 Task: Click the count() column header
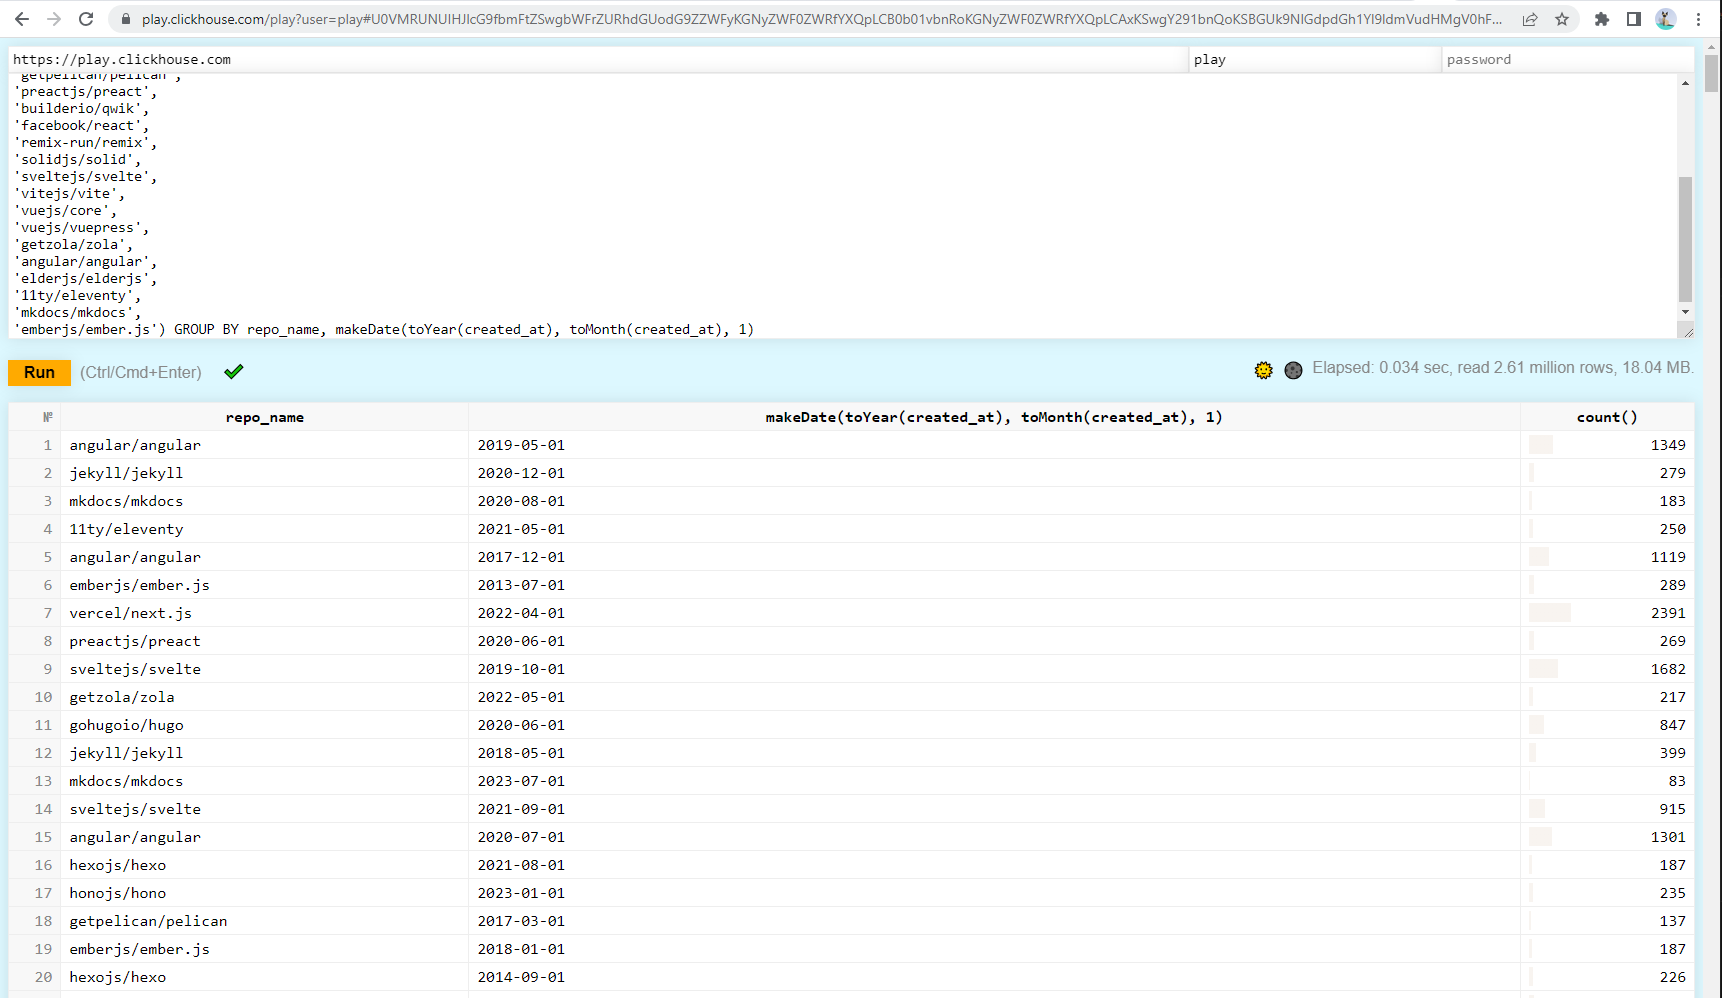tap(1606, 417)
